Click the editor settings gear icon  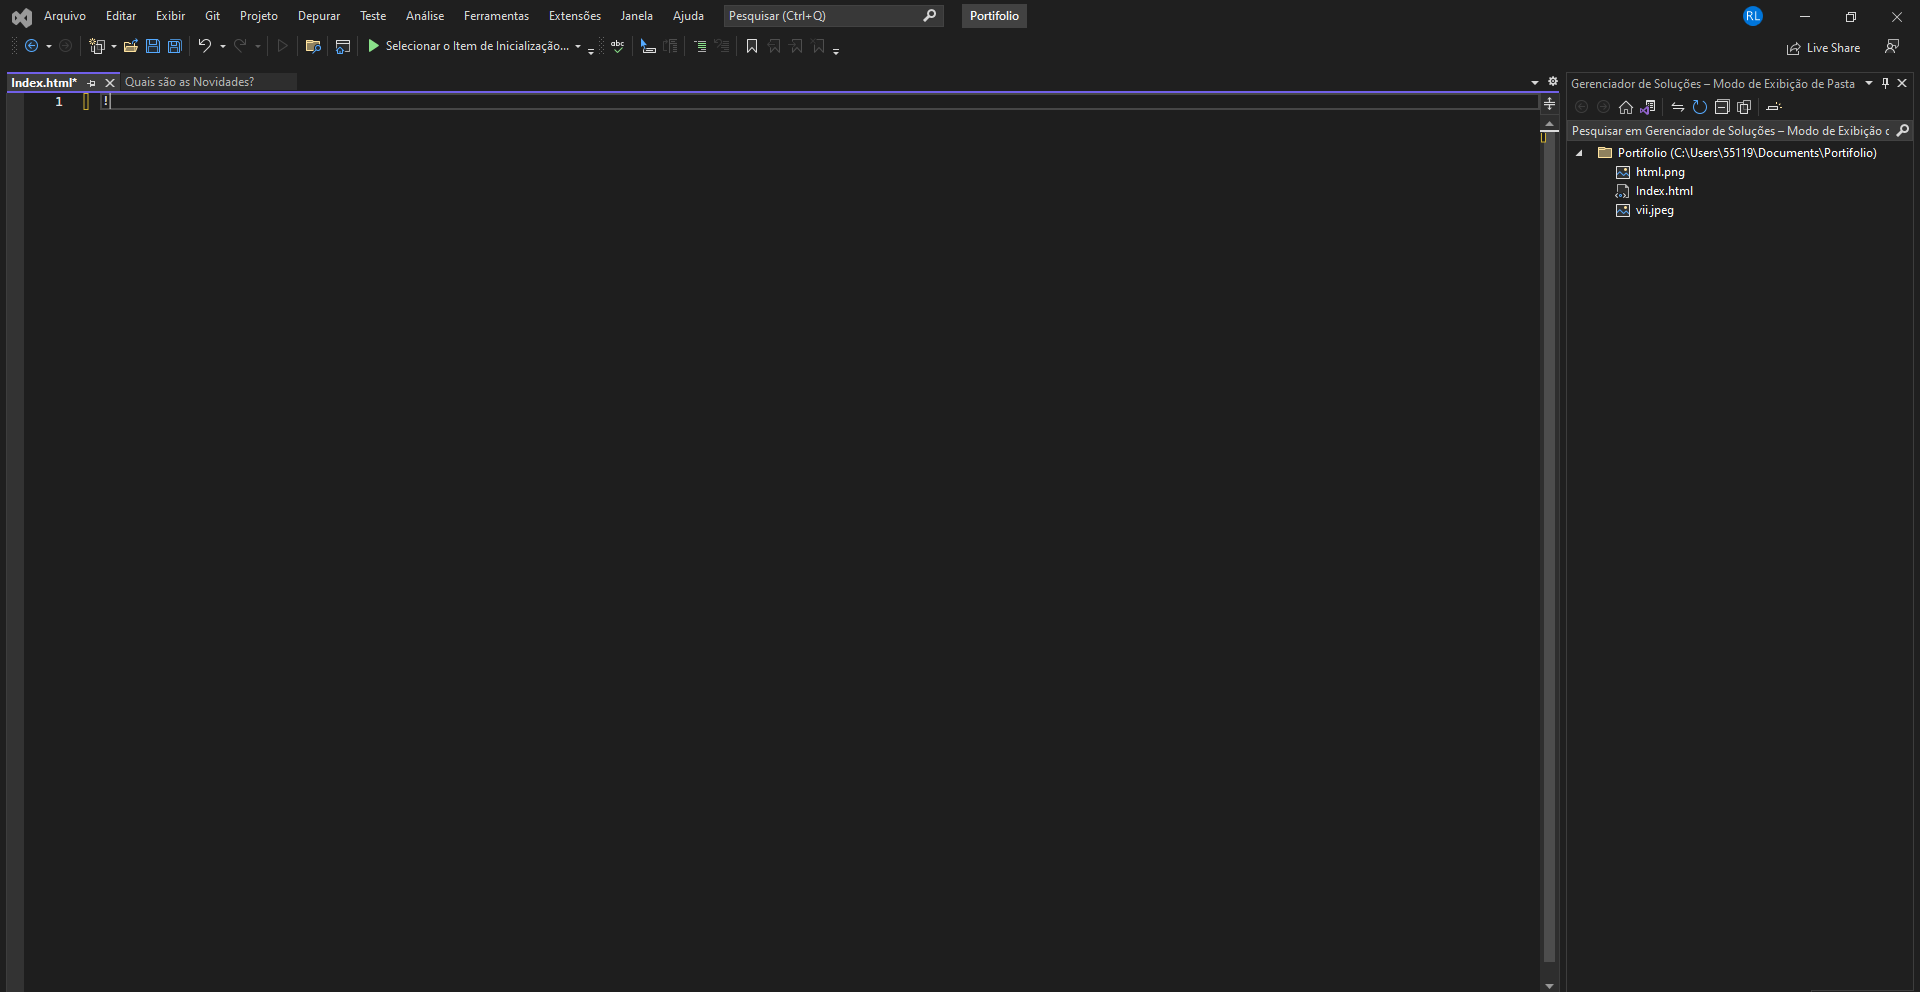pyautogui.click(x=1553, y=82)
